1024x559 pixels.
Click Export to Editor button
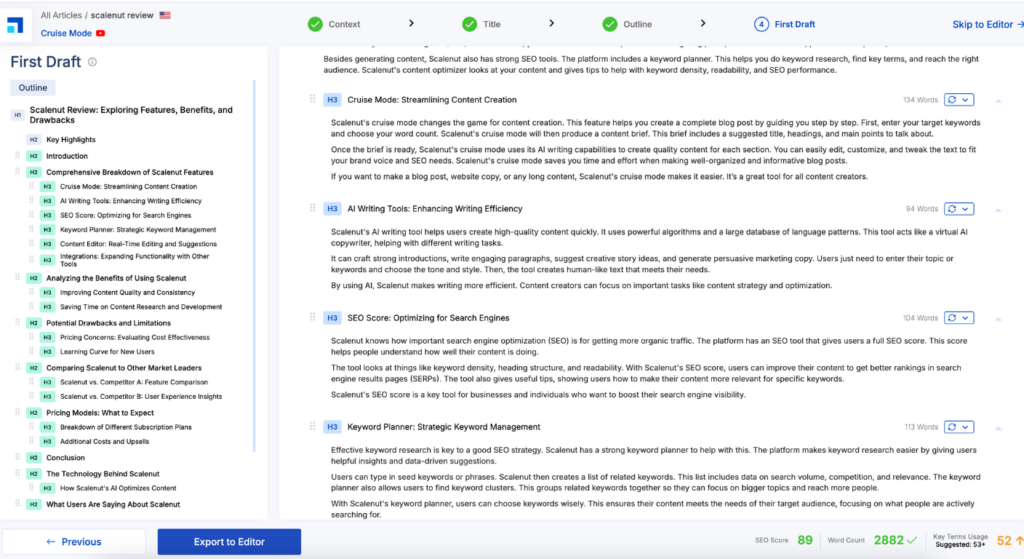[x=229, y=542]
